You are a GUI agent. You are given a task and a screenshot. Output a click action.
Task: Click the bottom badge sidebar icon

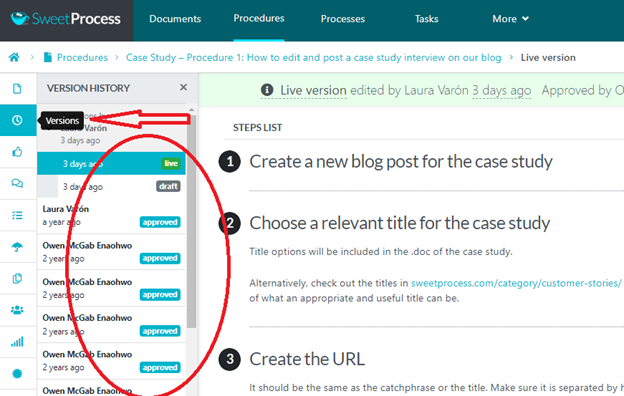17,373
